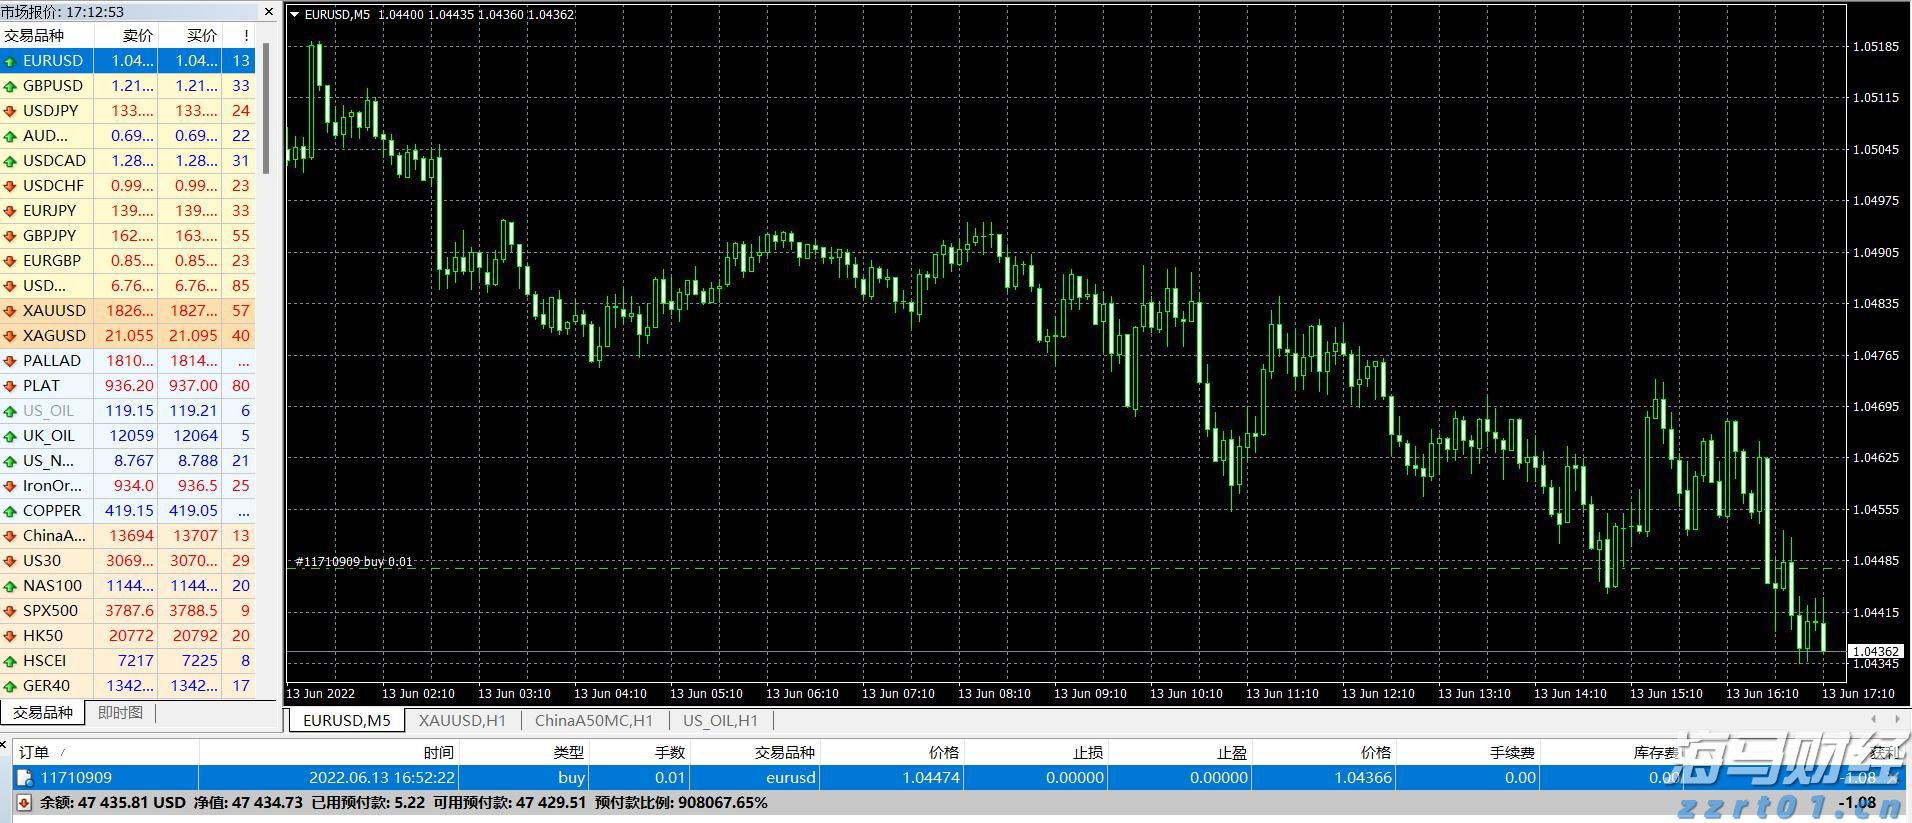Switch to the US_OIL,H1 chart tab
The image size is (1912, 823).
point(720,720)
